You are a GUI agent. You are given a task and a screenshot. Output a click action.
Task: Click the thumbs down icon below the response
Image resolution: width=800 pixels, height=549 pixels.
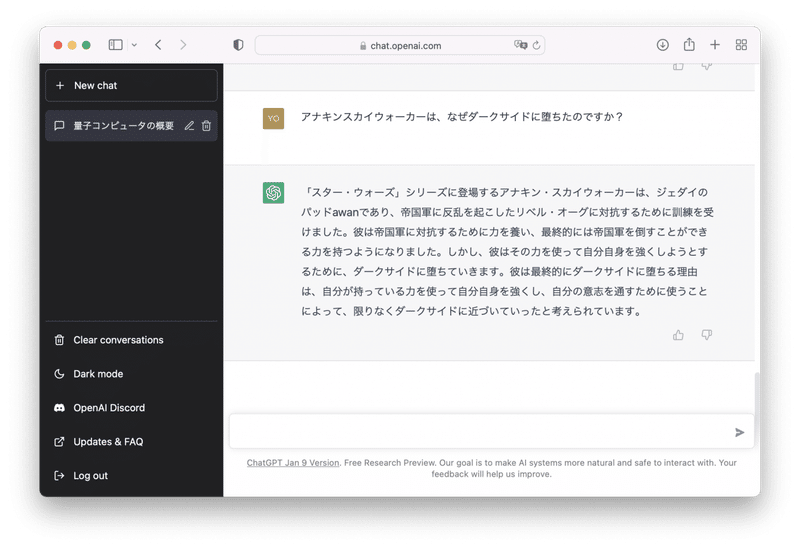(707, 335)
